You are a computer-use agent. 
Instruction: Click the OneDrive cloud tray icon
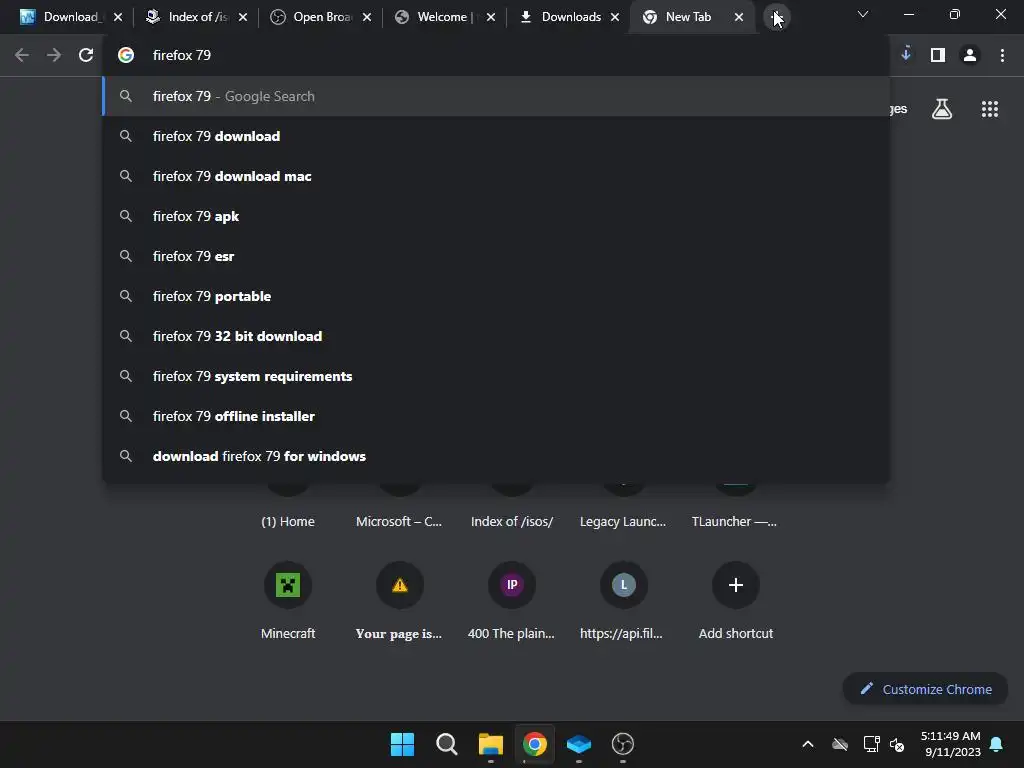pyautogui.click(x=840, y=744)
